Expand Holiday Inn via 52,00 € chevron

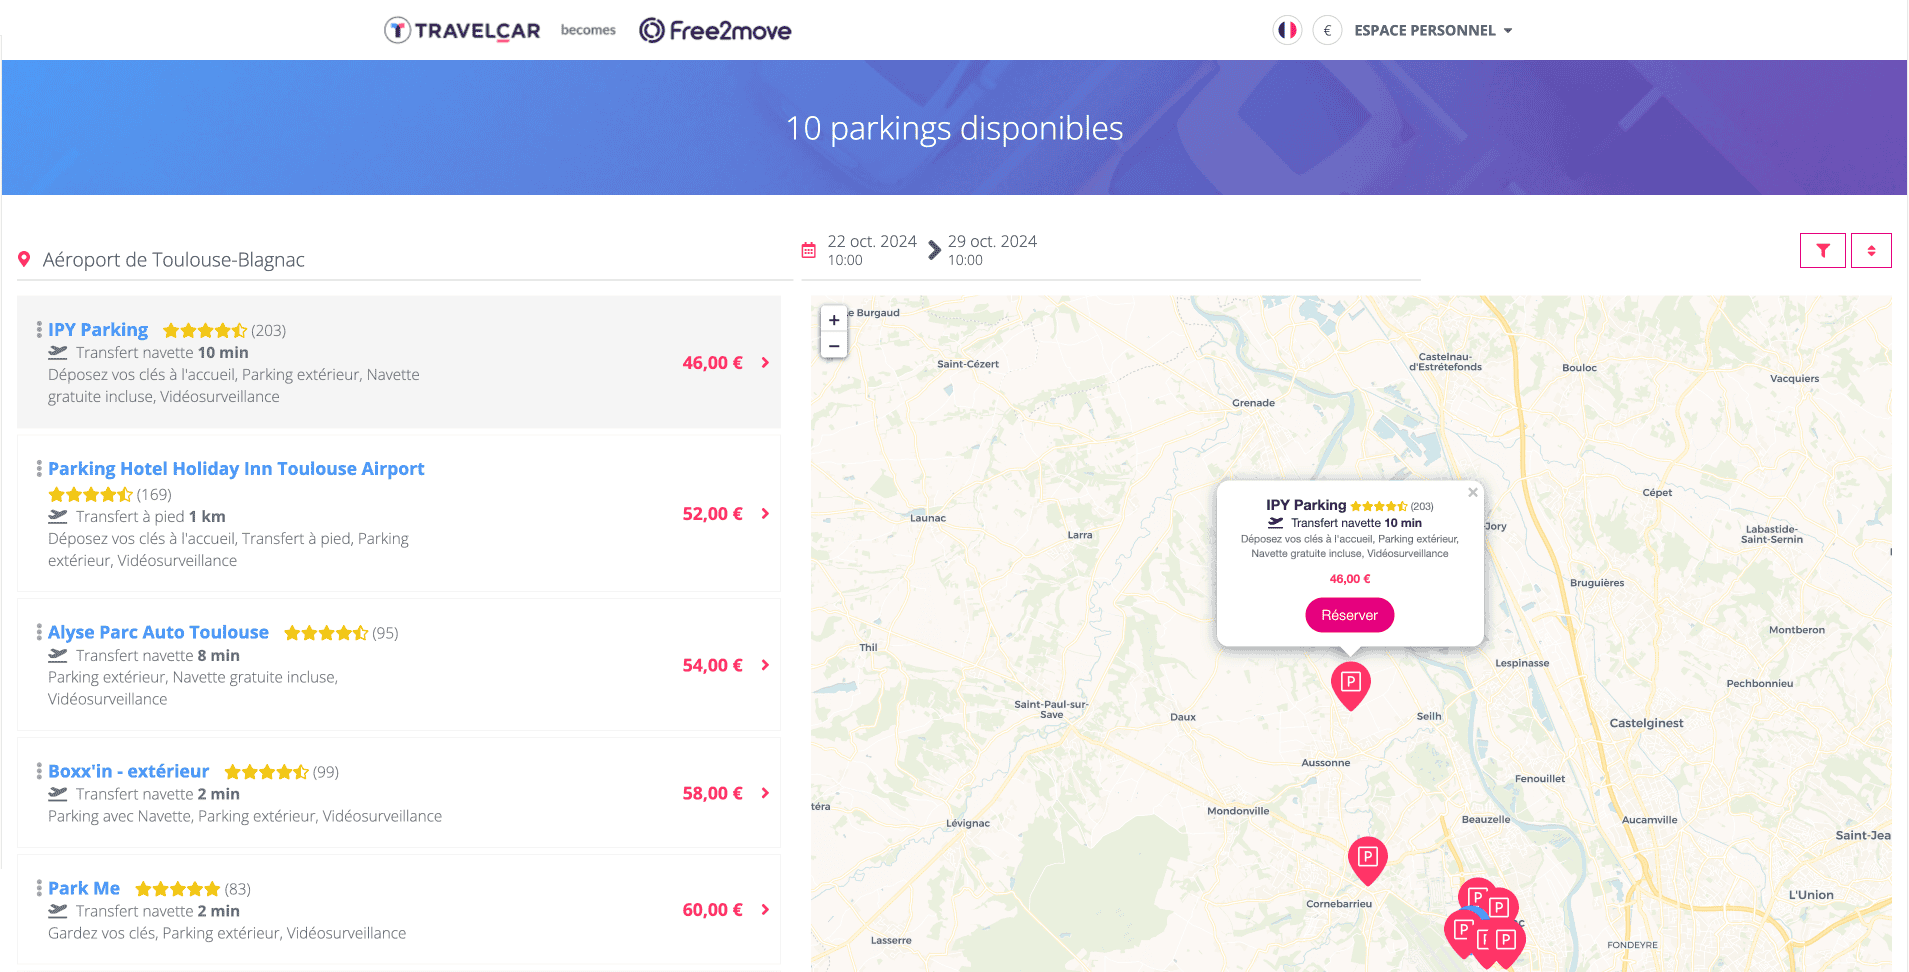[x=765, y=514]
